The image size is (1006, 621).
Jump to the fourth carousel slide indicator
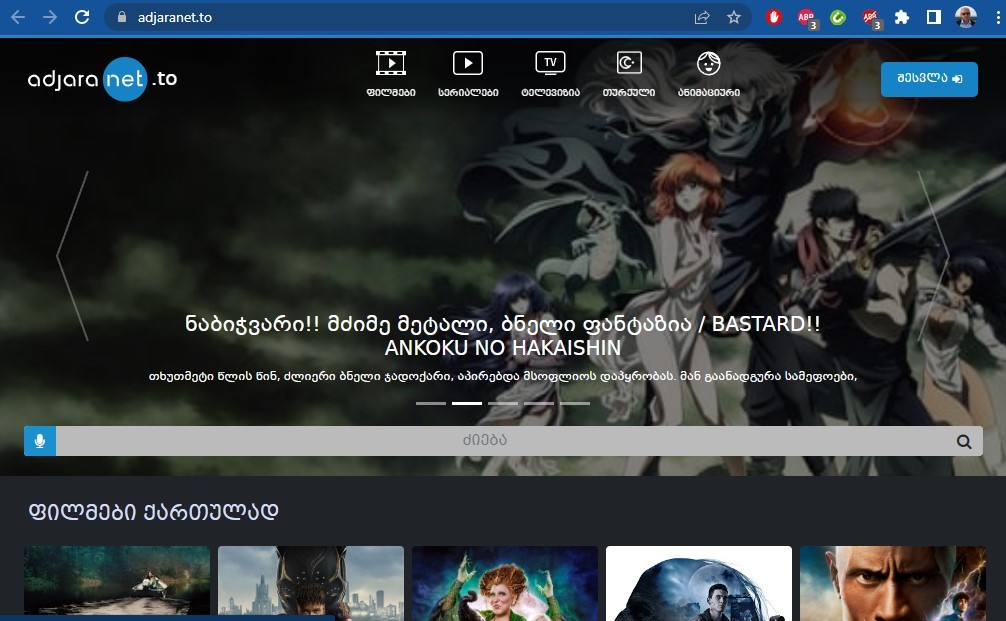tap(539, 404)
